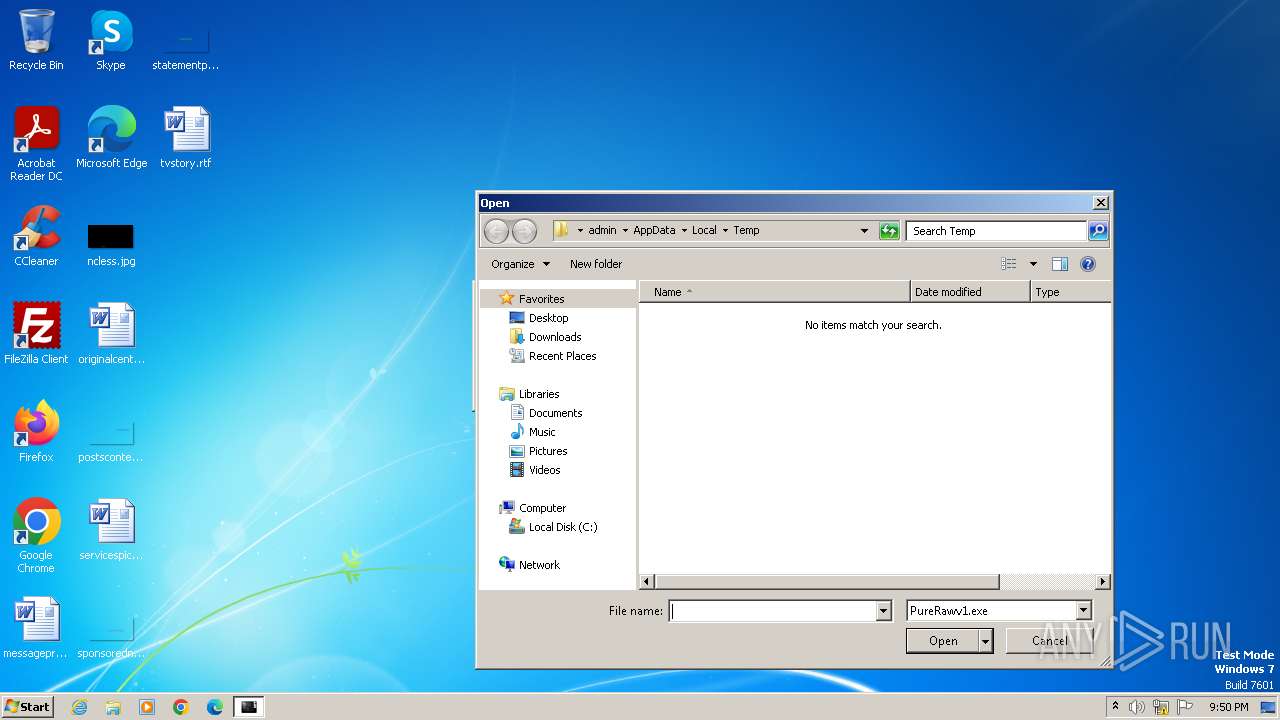Select the ncless.jpg image file
The image size is (1280, 720).
coord(110,245)
